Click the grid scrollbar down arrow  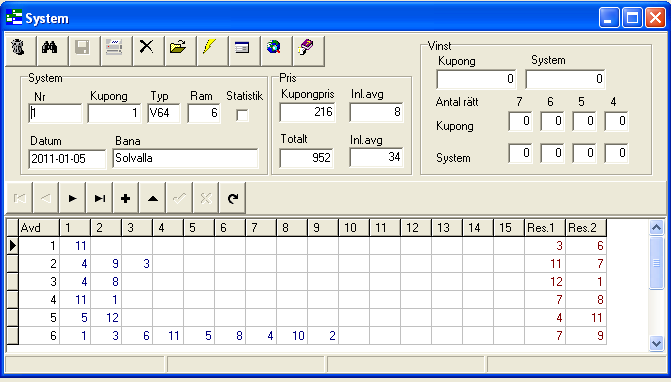tap(656, 343)
